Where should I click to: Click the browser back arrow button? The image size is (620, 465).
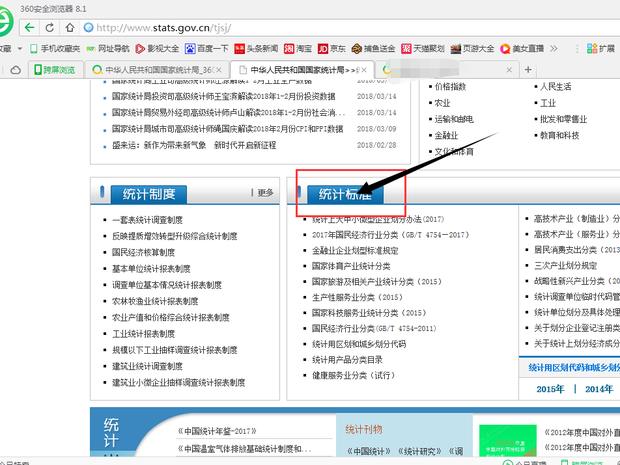tap(30, 28)
